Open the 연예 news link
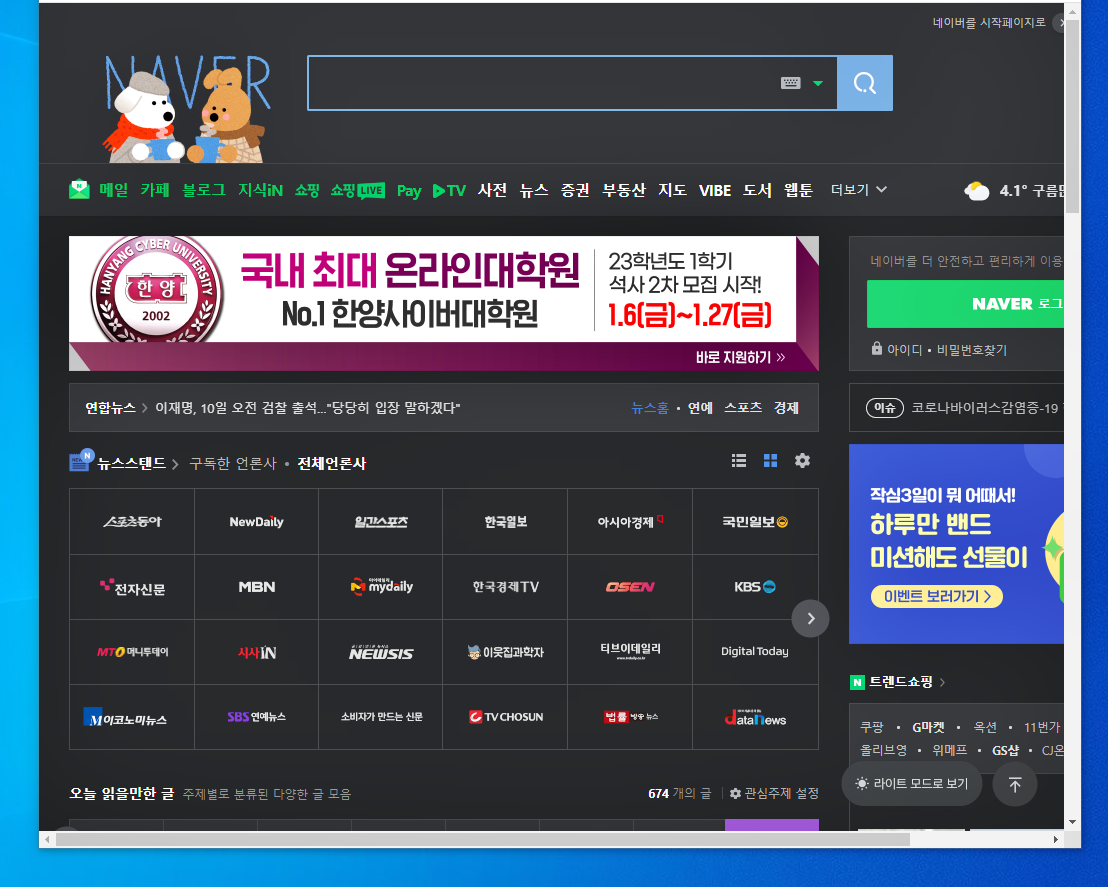 pyautogui.click(x=700, y=408)
